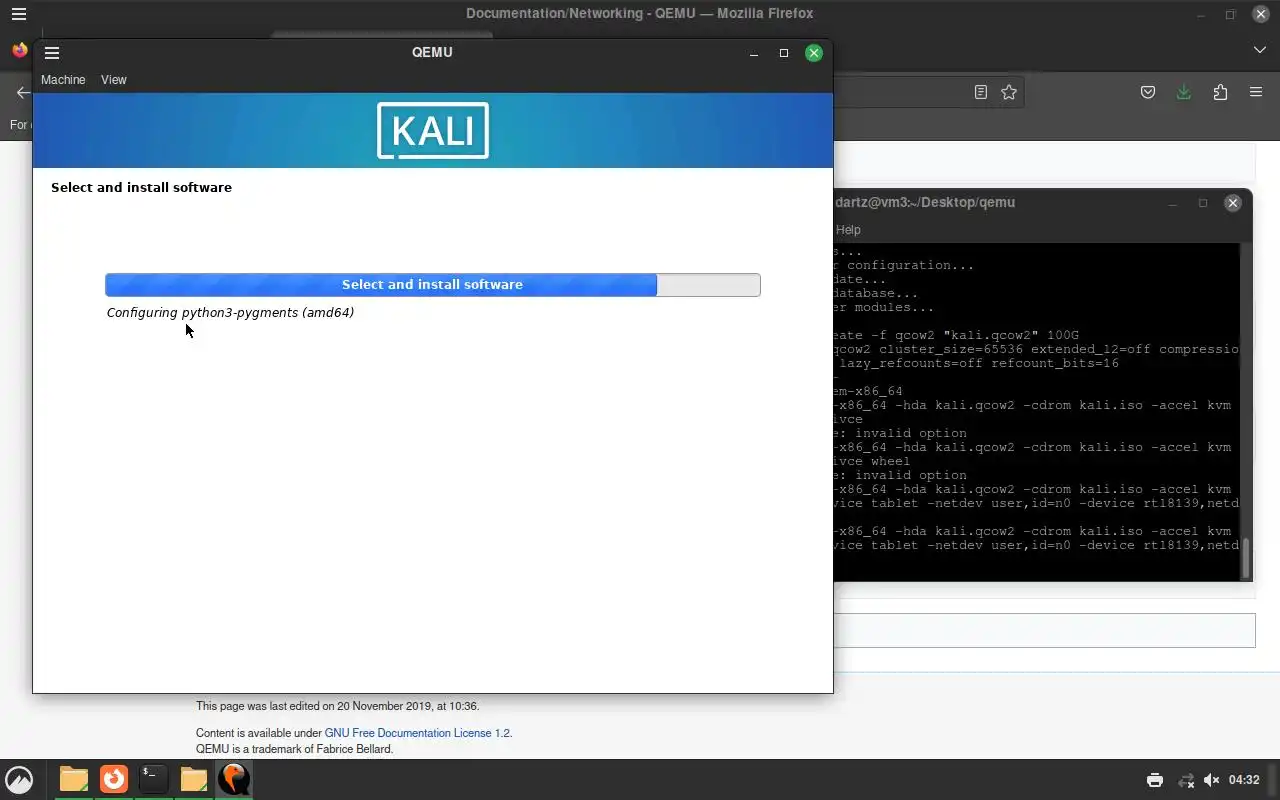Click 'QEMU is a trademark of Fabrice Bellard' text

295,749
